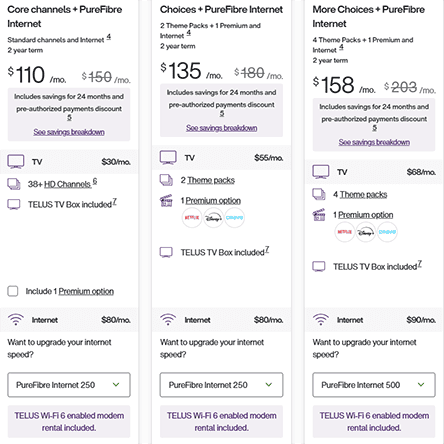The image size is (444, 444).
Task: Open the internet speed dropdown in Choices plan
Action: [221, 385]
